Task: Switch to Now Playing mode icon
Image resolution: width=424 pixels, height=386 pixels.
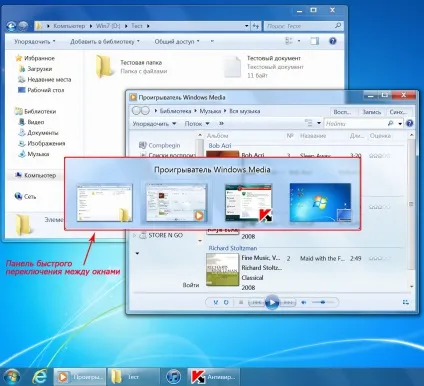Action: coord(406,302)
